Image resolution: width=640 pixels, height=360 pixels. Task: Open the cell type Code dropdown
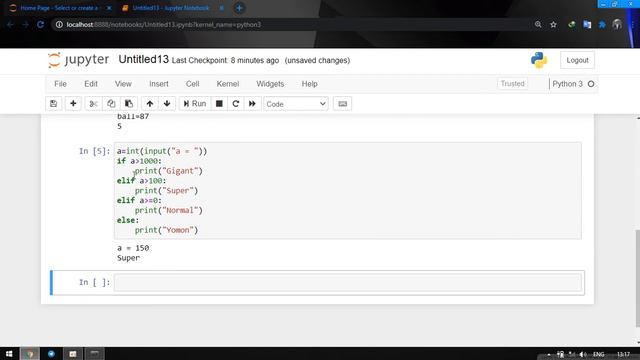(296, 104)
